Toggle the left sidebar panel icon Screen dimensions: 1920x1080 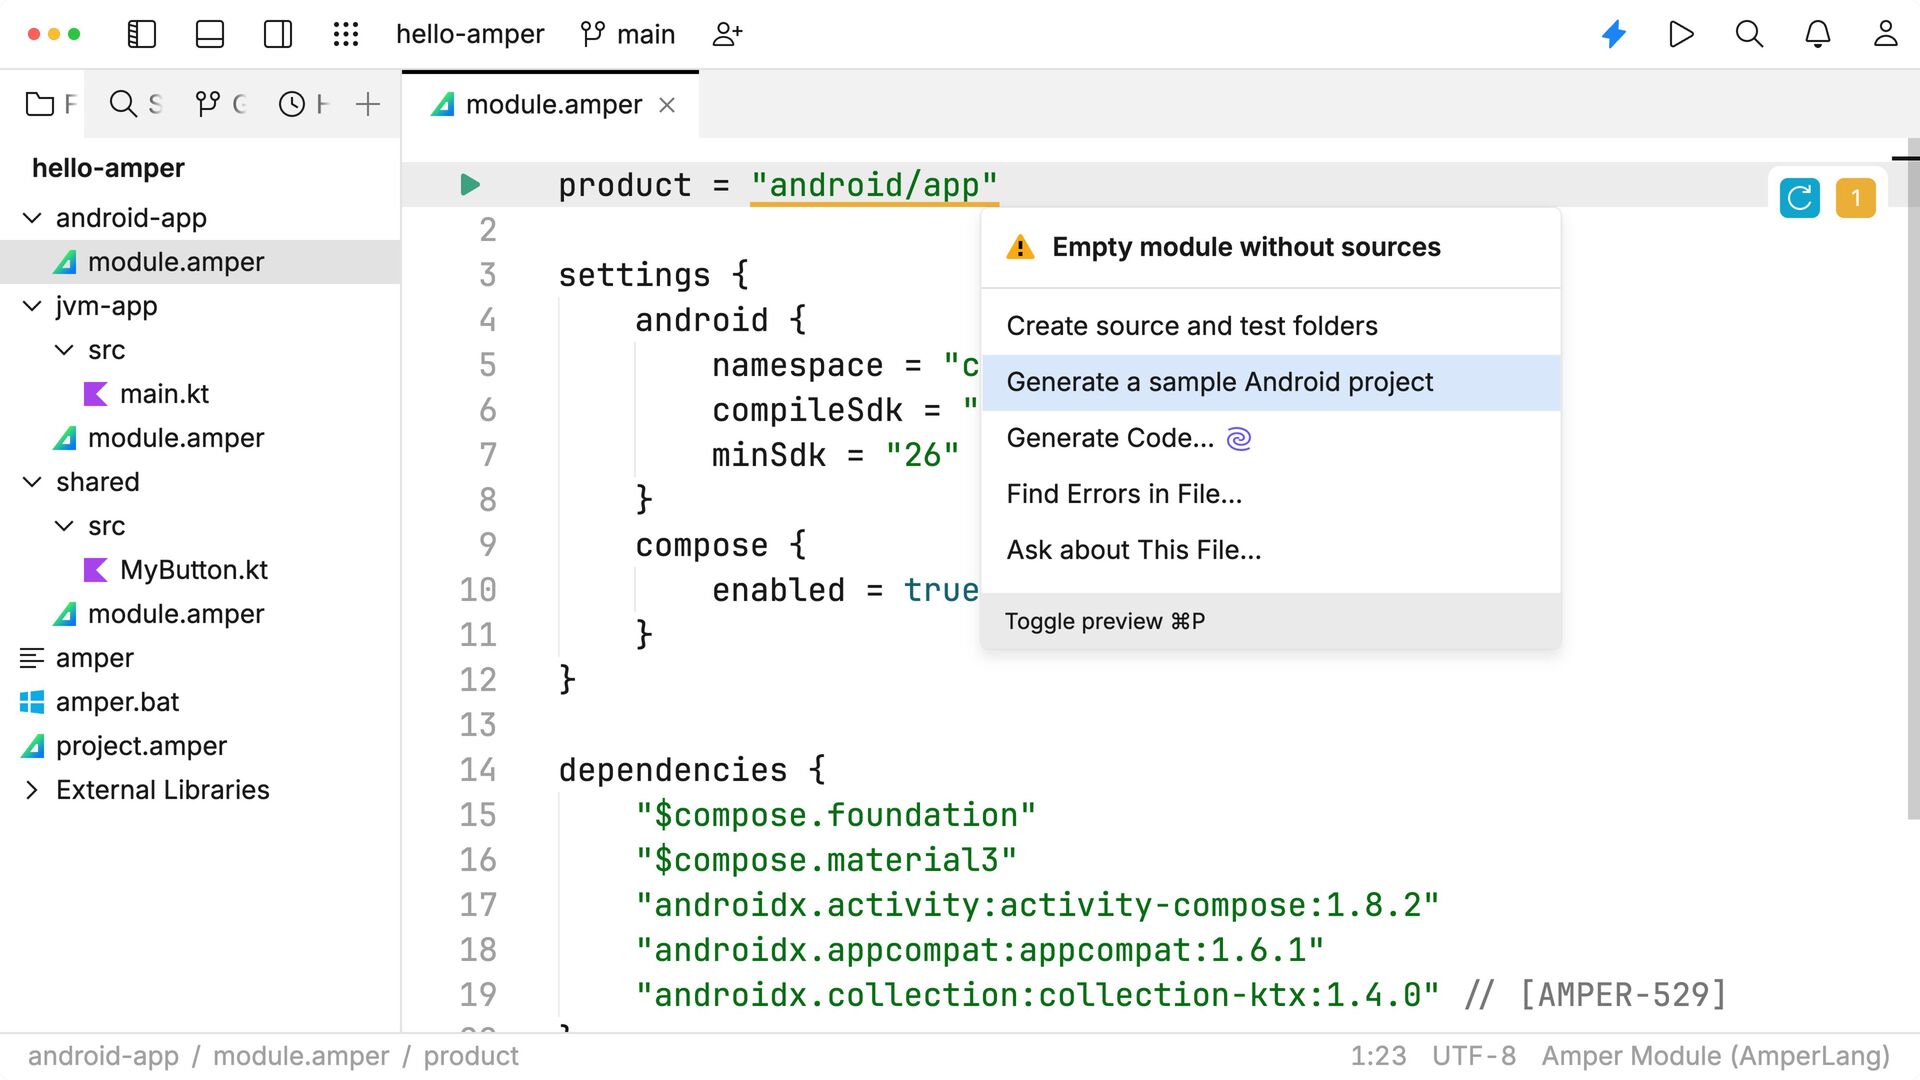pyautogui.click(x=142, y=34)
